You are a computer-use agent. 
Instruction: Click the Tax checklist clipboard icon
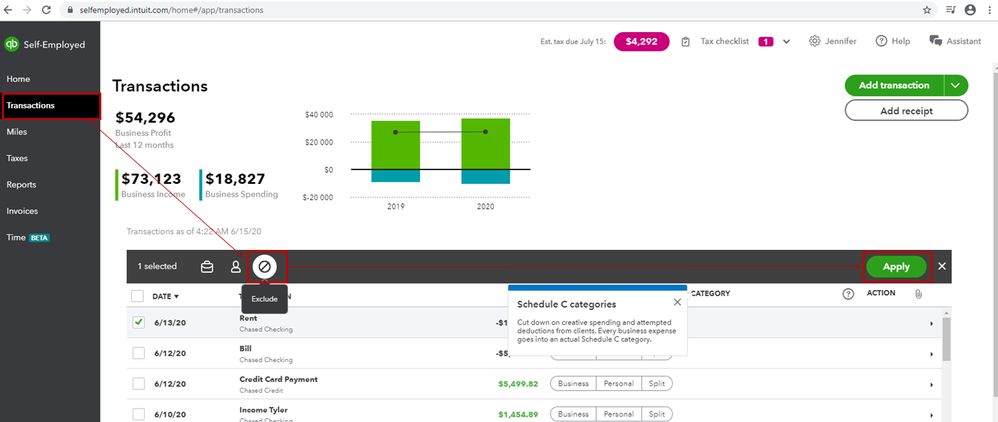pos(685,41)
